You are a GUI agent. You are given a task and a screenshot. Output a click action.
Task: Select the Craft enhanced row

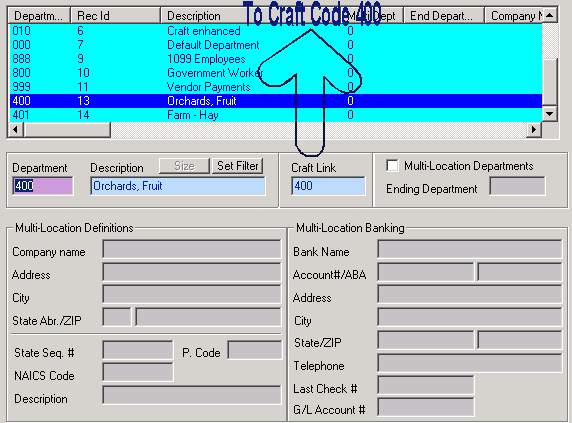coord(275,31)
